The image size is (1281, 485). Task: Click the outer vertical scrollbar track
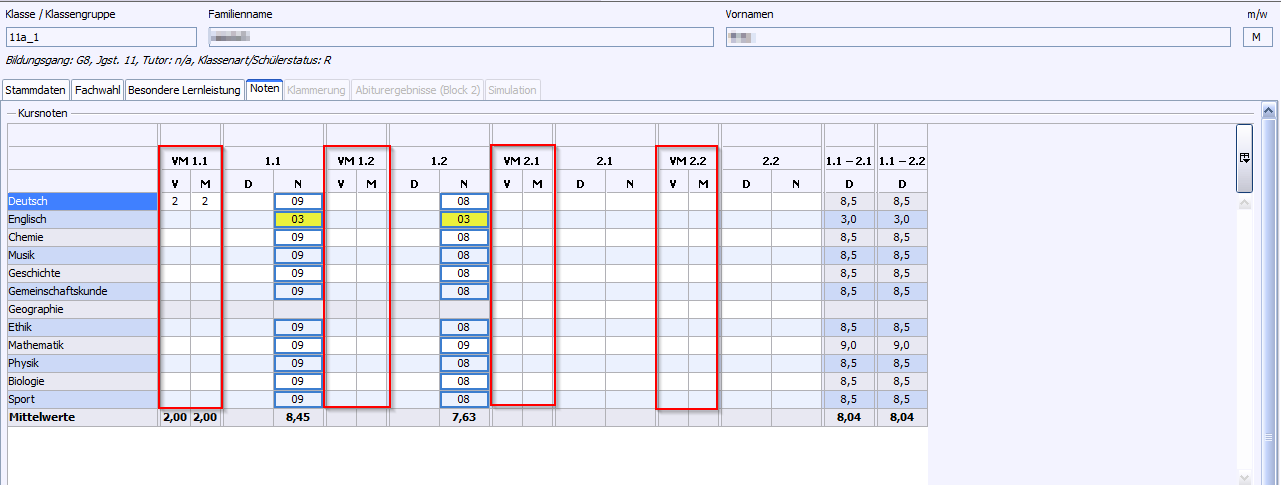coord(1270,300)
